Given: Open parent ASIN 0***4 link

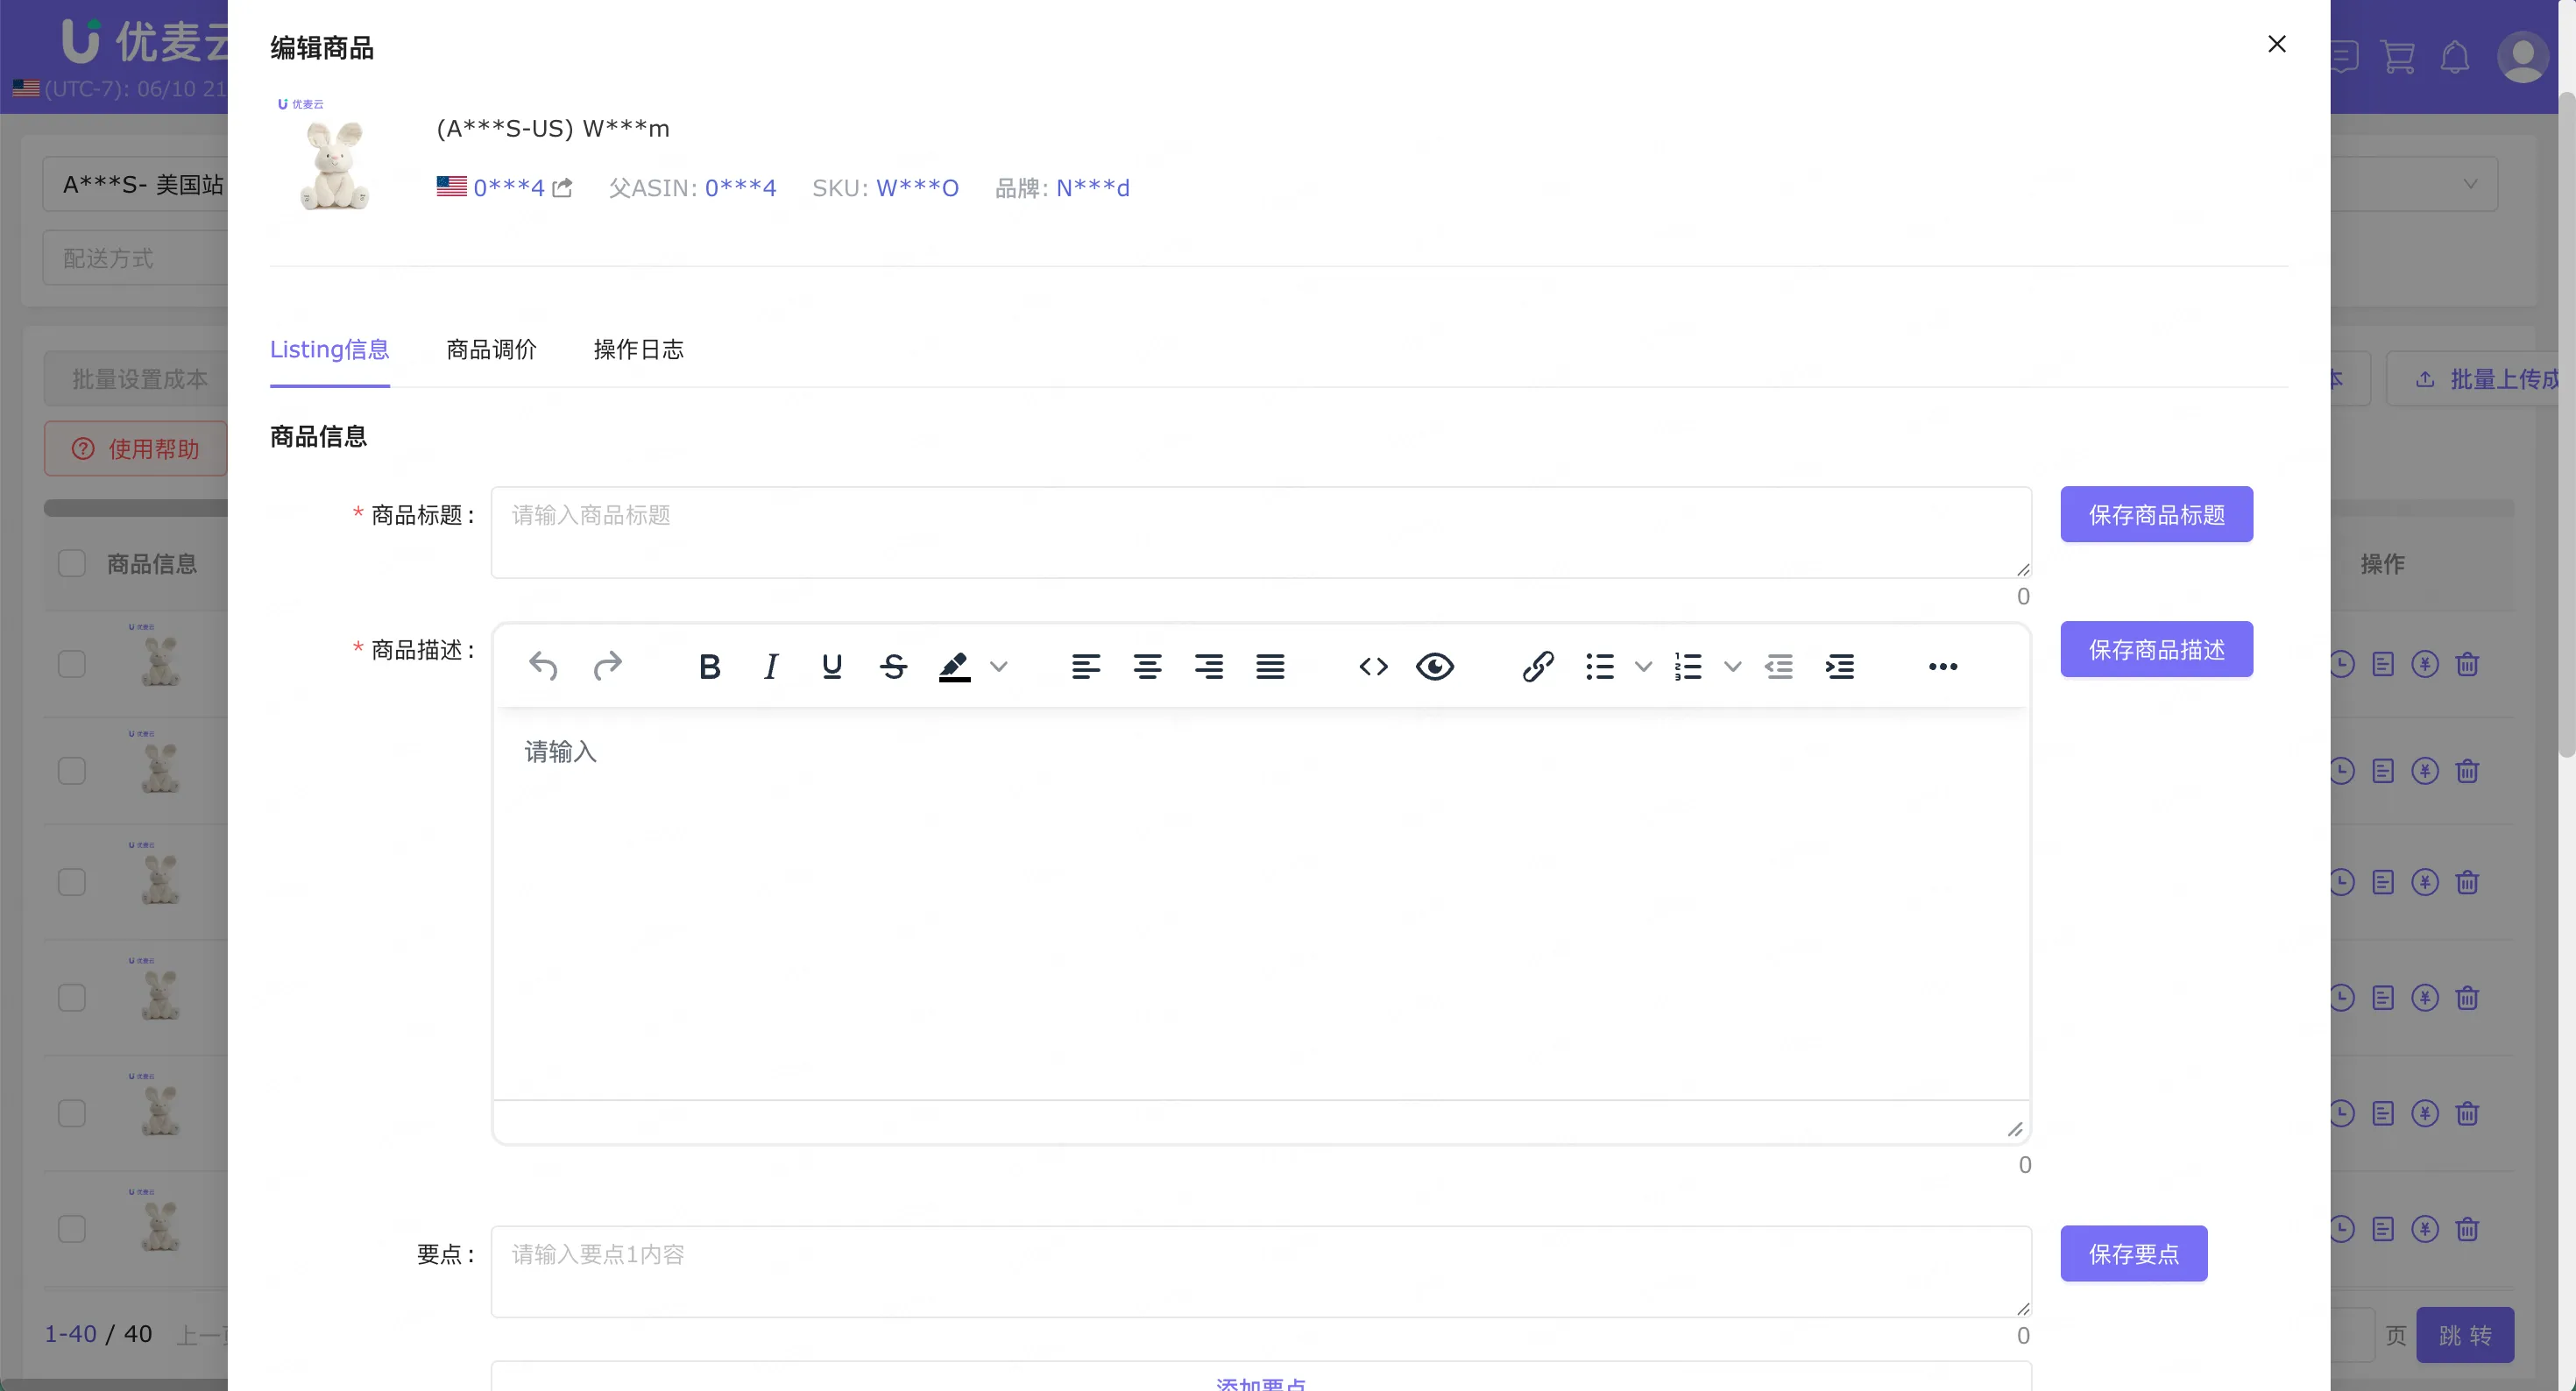Looking at the screenshot, I should pyautogui.click(x=740, y=188).
